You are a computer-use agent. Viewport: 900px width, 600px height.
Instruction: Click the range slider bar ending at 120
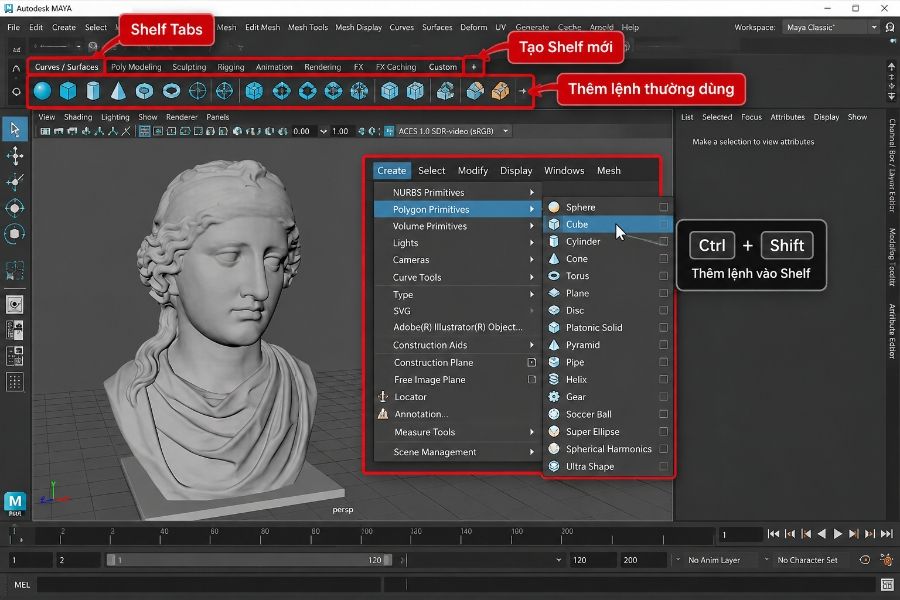pos(250,560)
